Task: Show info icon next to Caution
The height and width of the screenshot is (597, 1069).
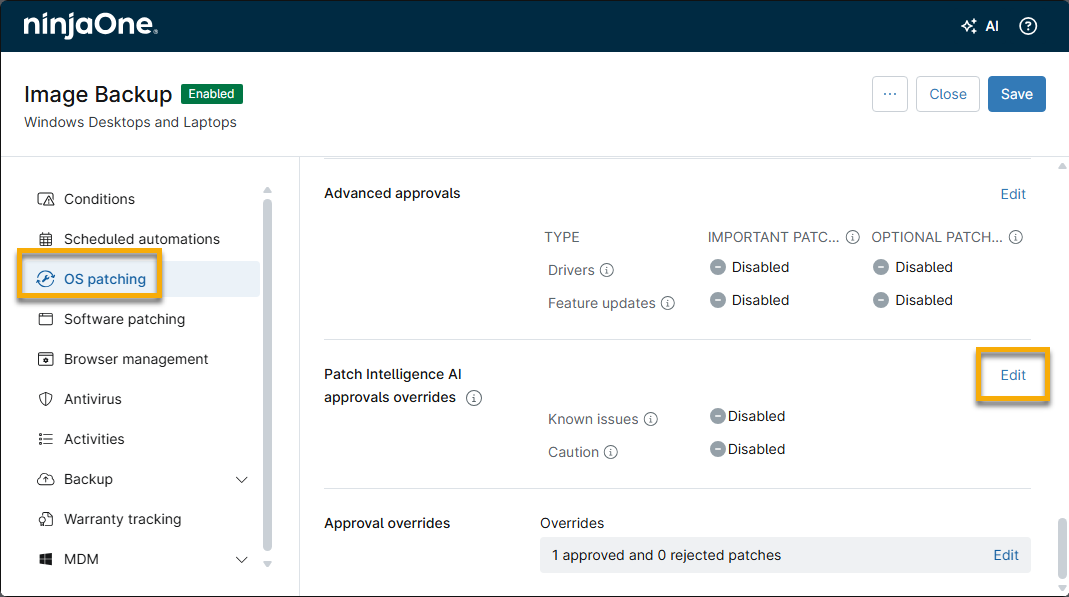Action: pos(611,452)
